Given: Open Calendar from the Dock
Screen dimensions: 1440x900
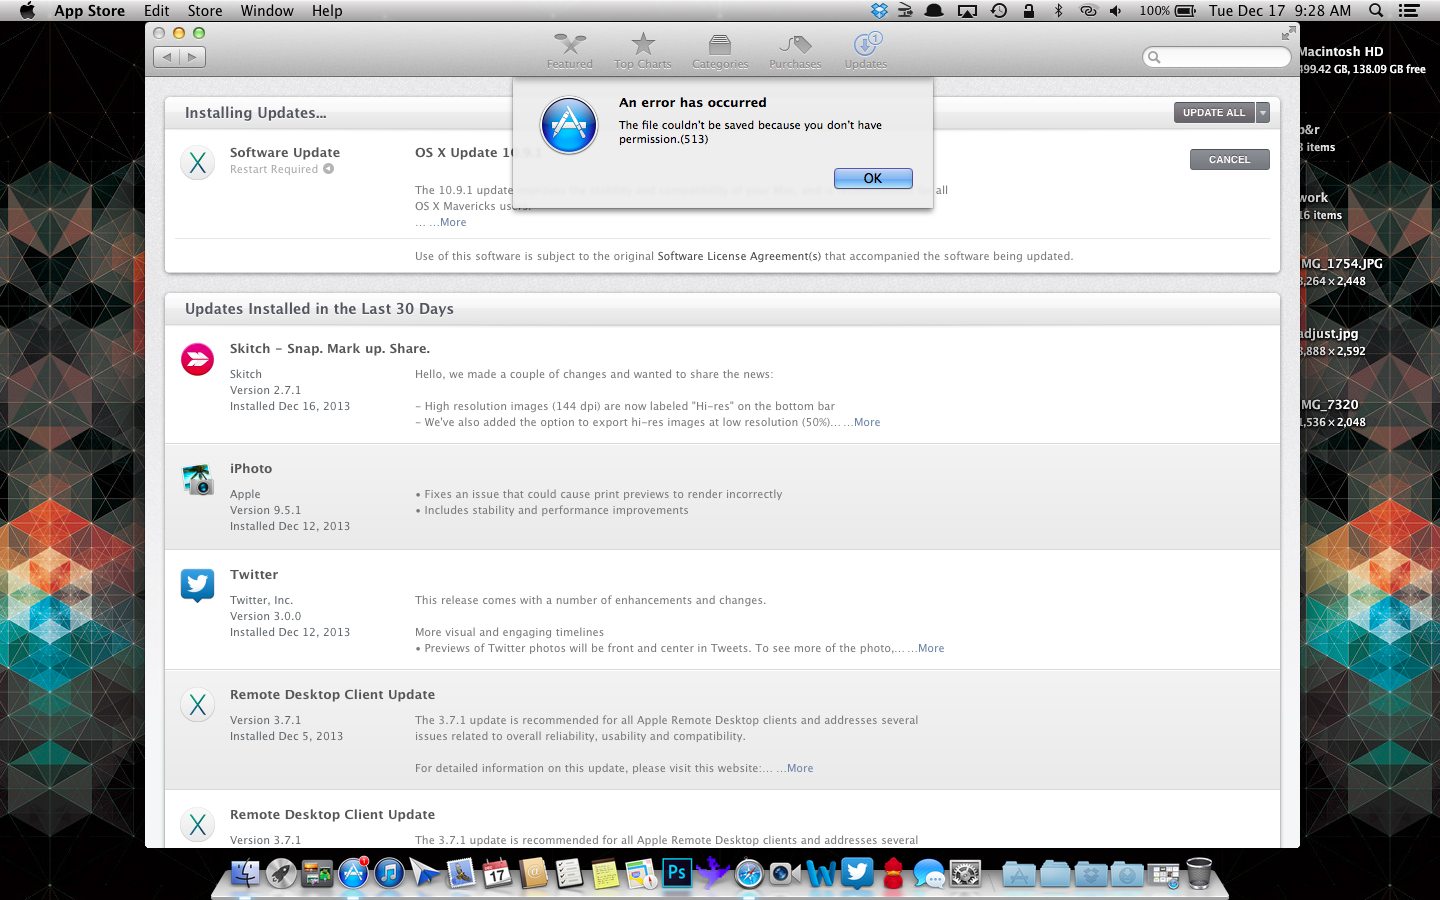Looking at the screenshot, I should click(497, 873).
